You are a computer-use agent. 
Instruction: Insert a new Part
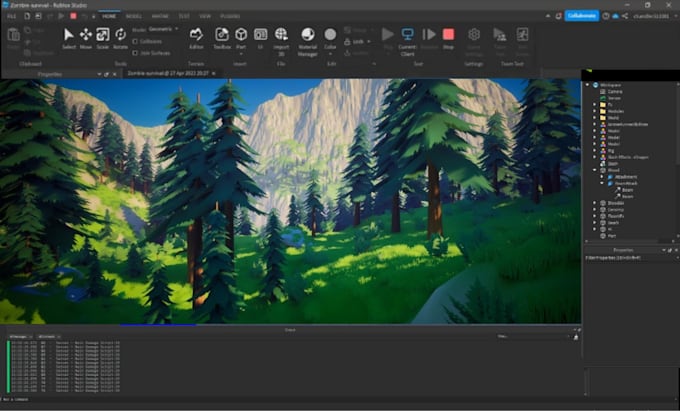241,37
